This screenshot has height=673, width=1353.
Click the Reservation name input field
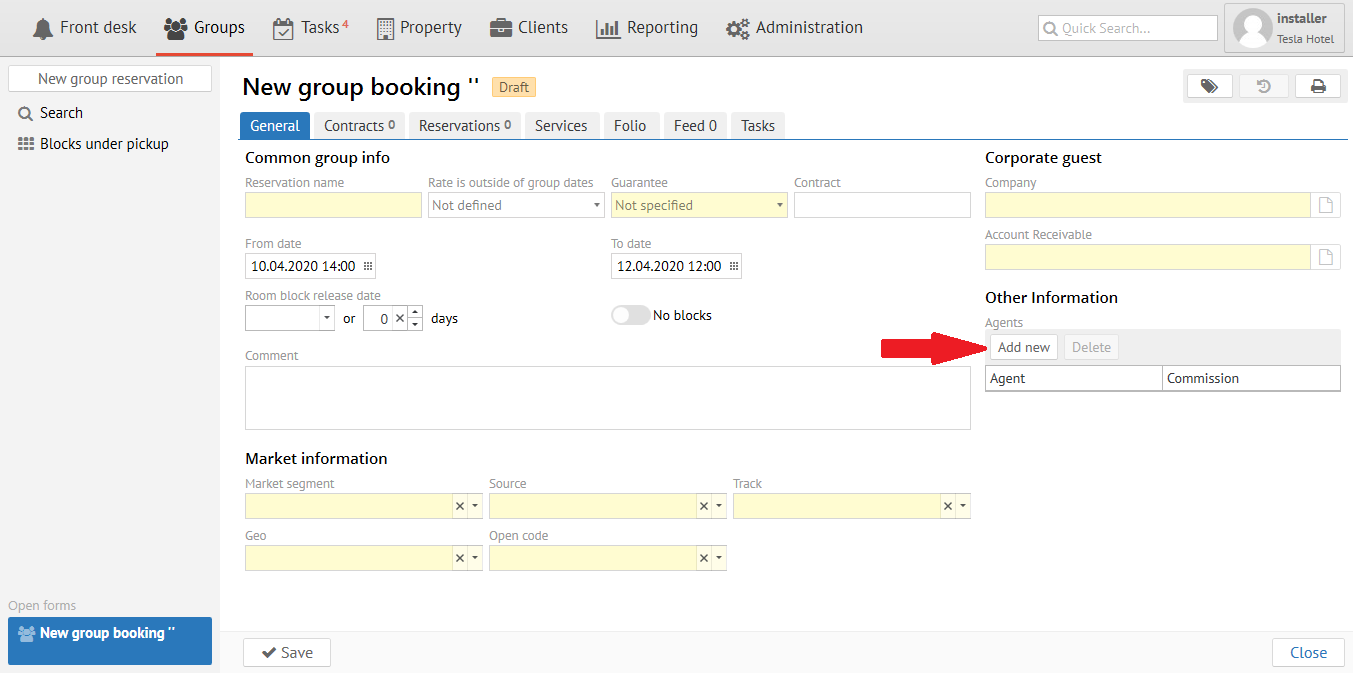(333, 205)
